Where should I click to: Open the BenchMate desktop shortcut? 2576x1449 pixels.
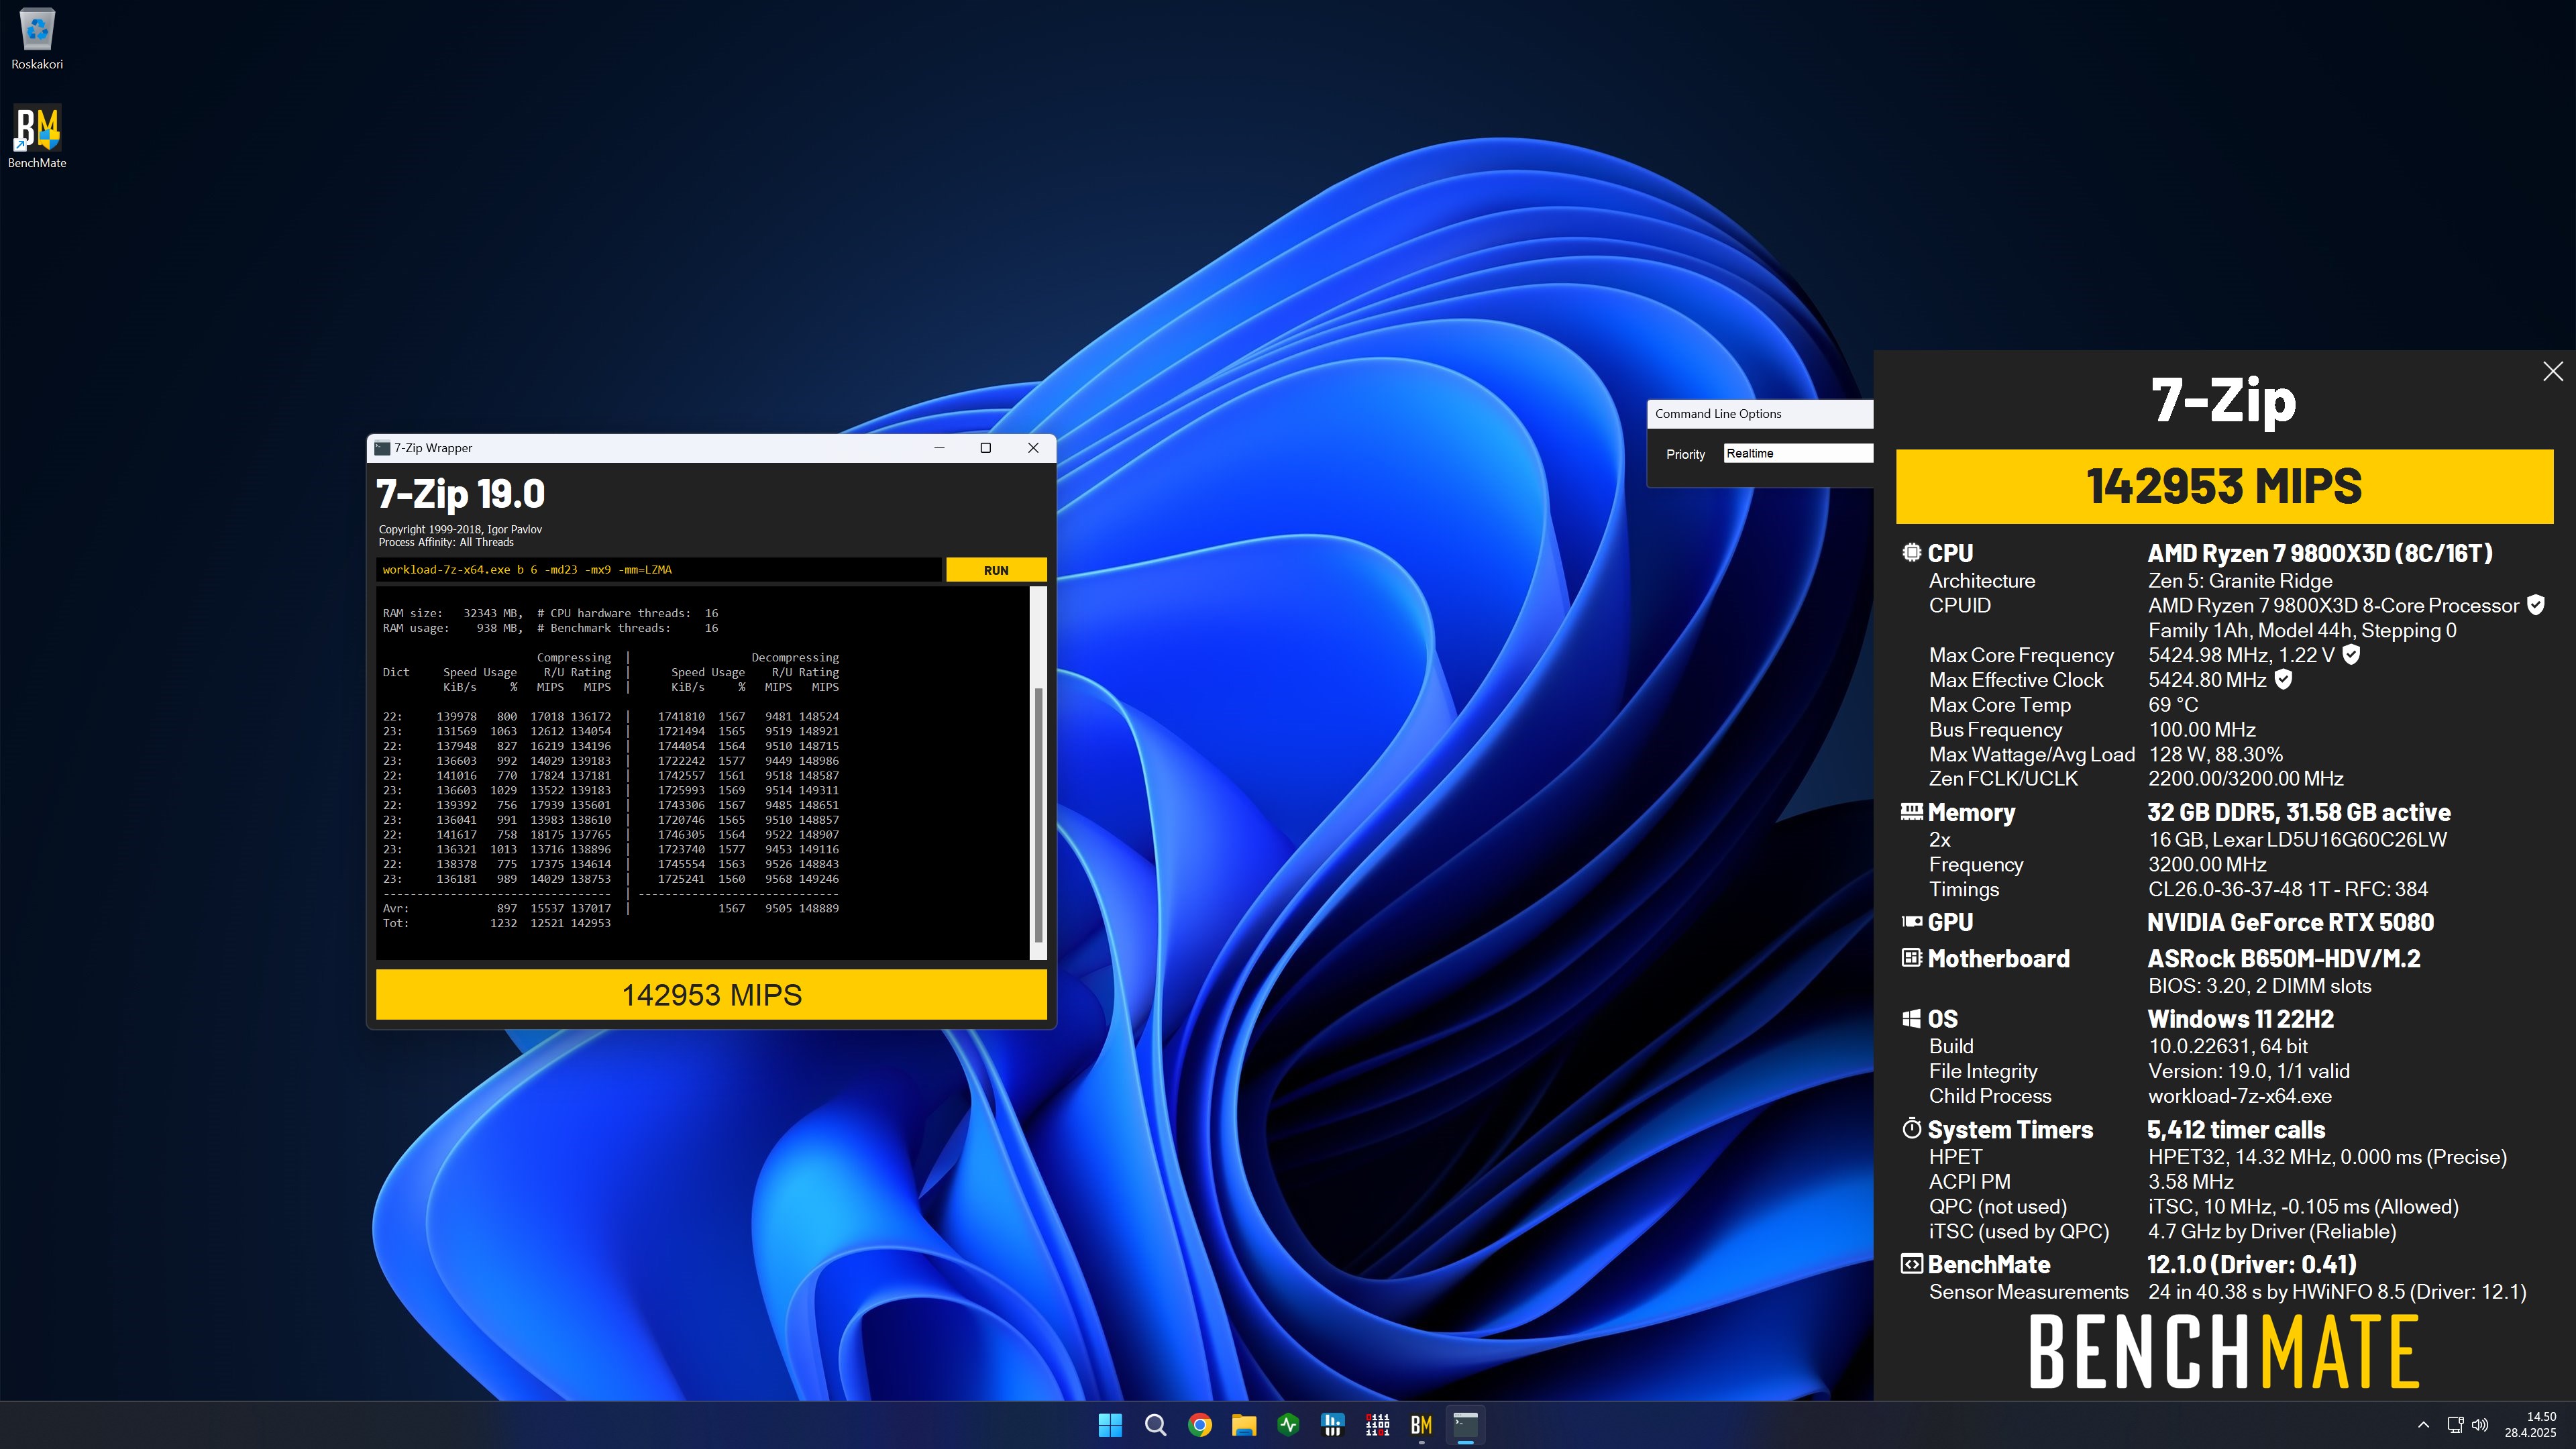37,137
